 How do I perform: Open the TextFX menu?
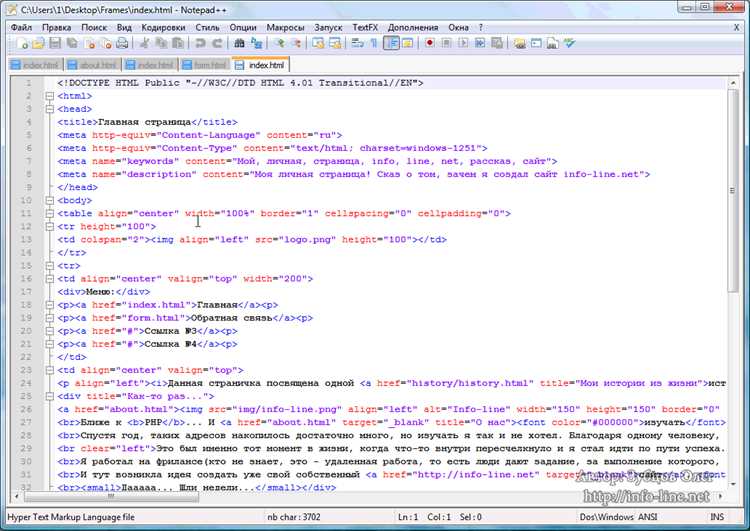(x=365, y=28)
